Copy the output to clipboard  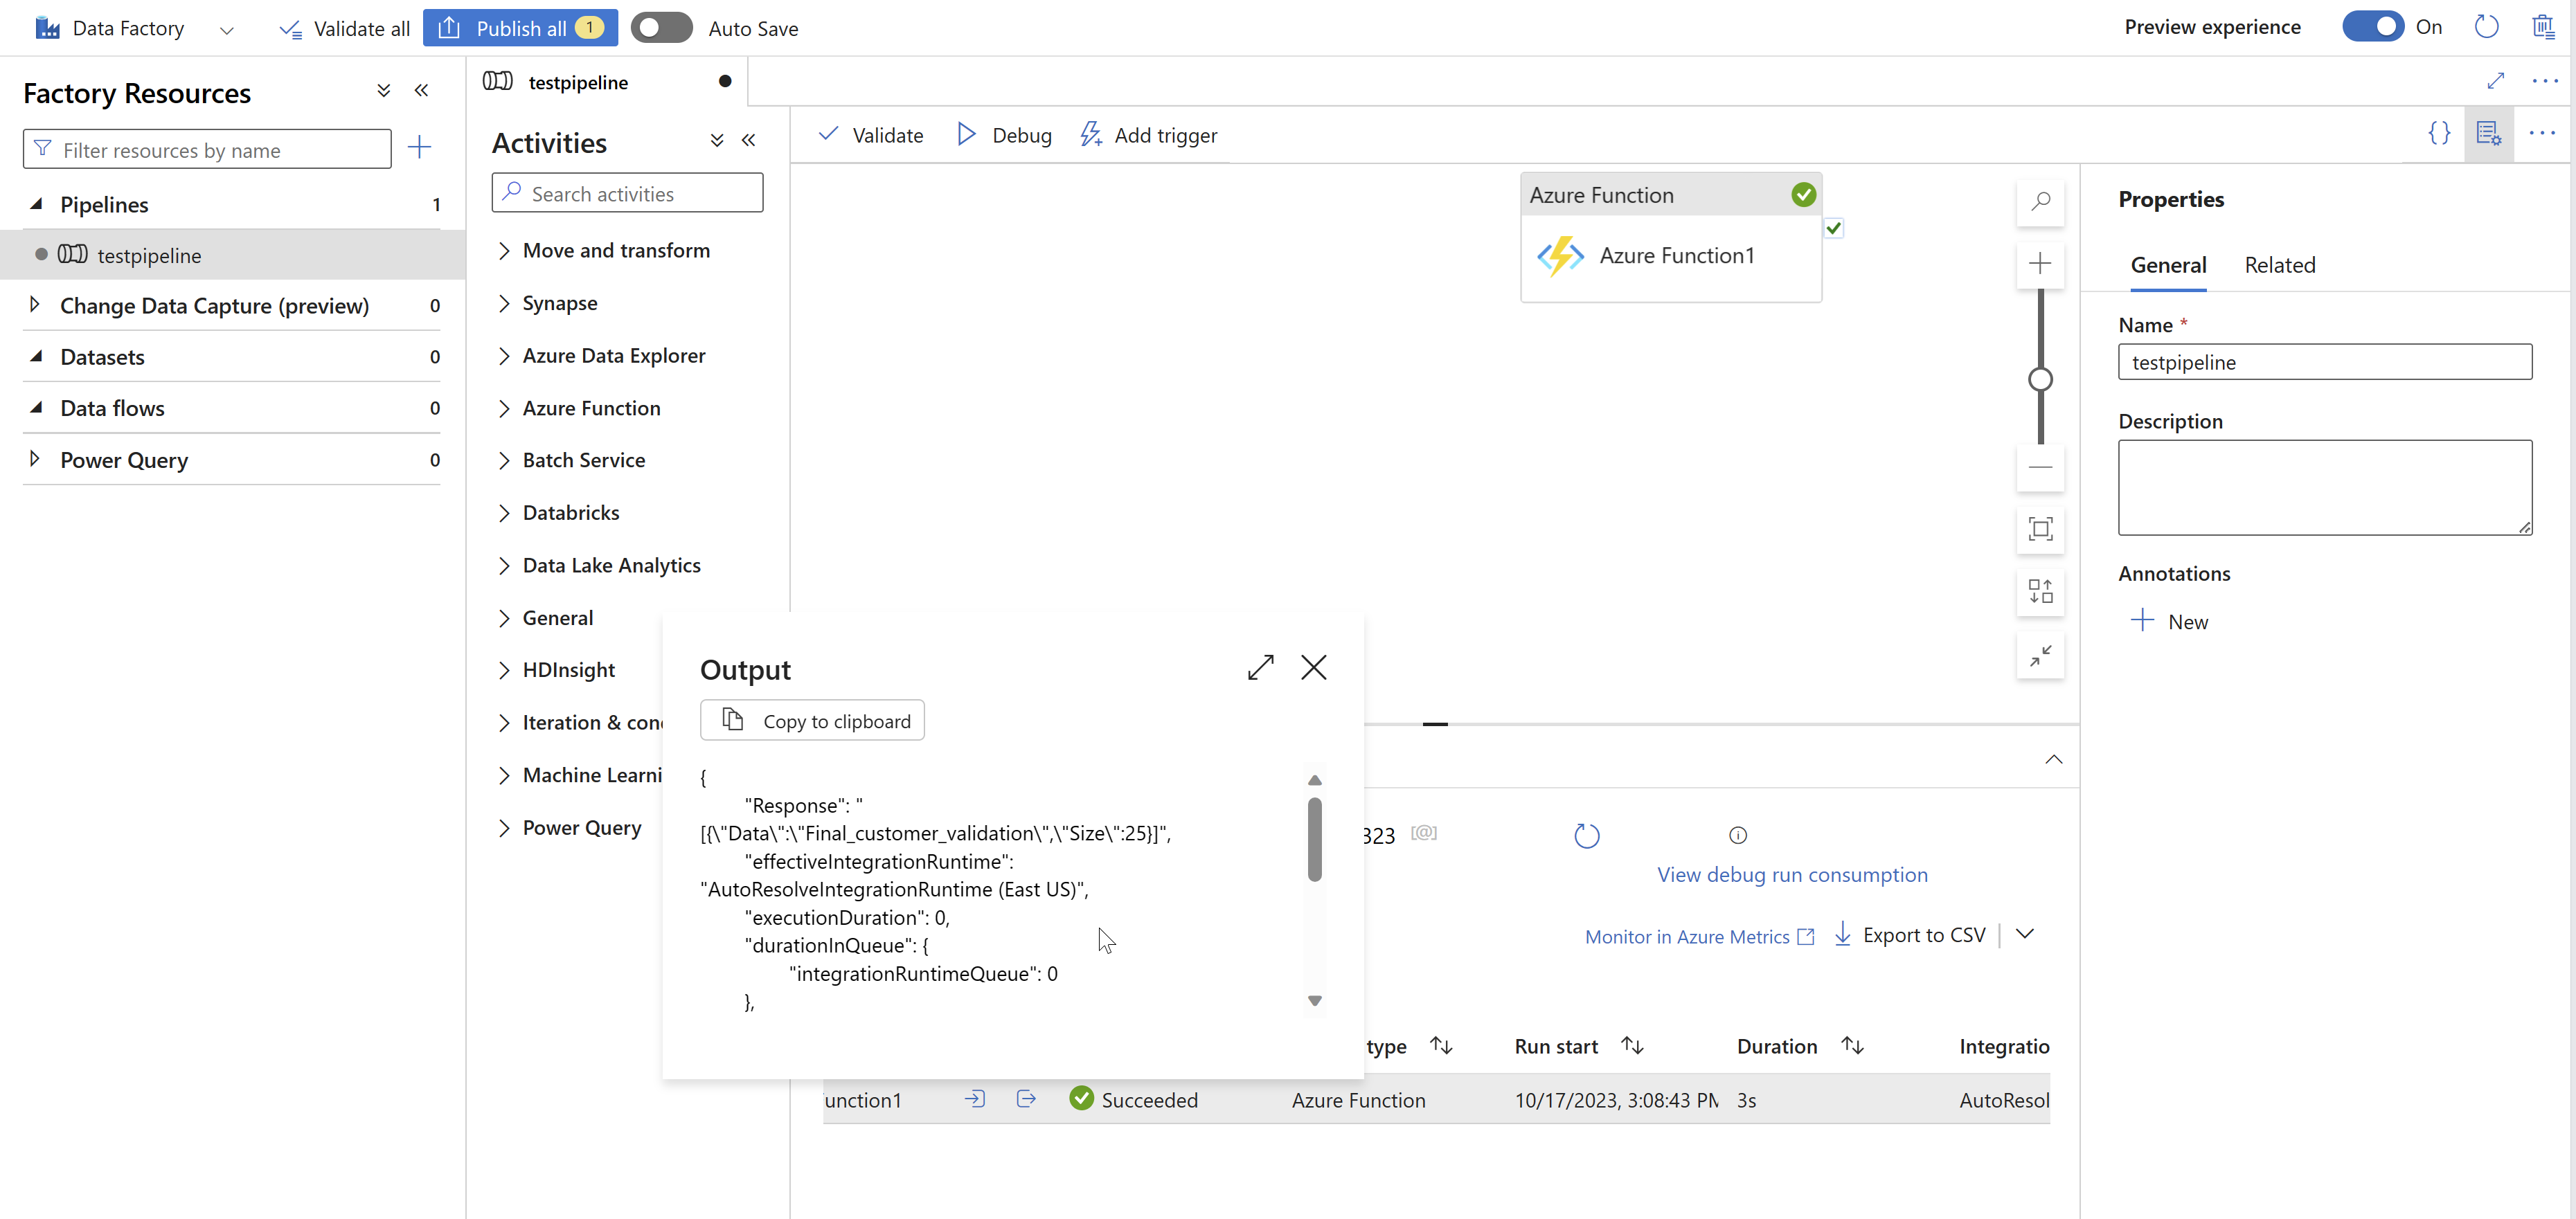[812, 721]
